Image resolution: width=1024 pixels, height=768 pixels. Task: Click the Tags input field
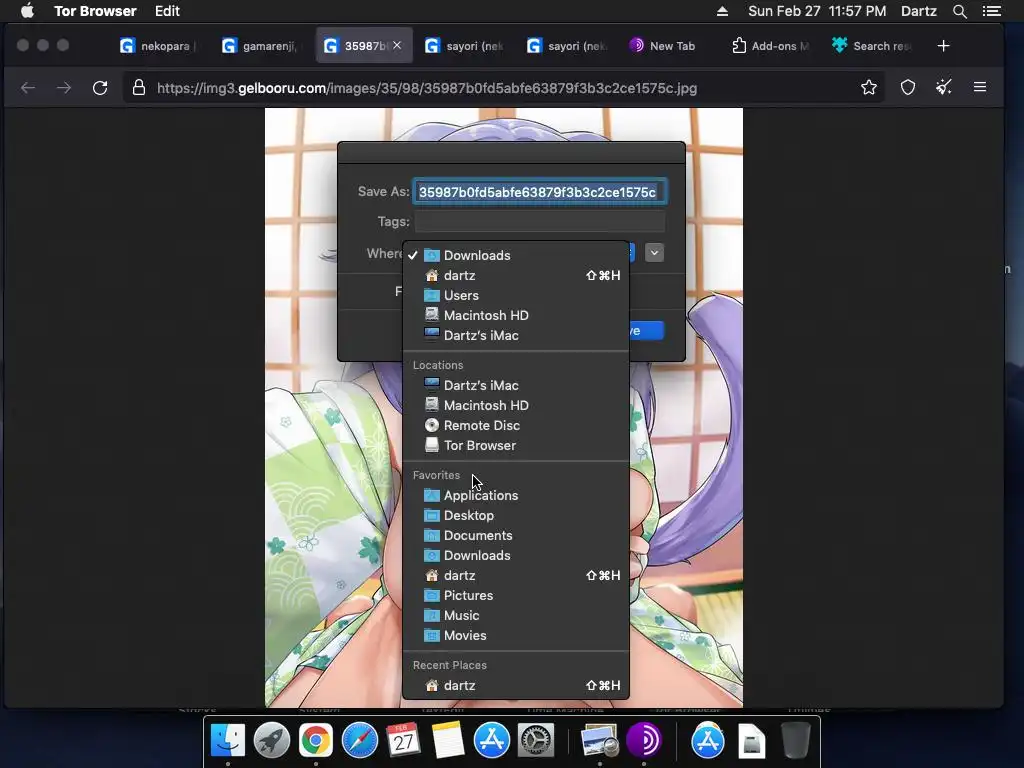pos(539,221)
